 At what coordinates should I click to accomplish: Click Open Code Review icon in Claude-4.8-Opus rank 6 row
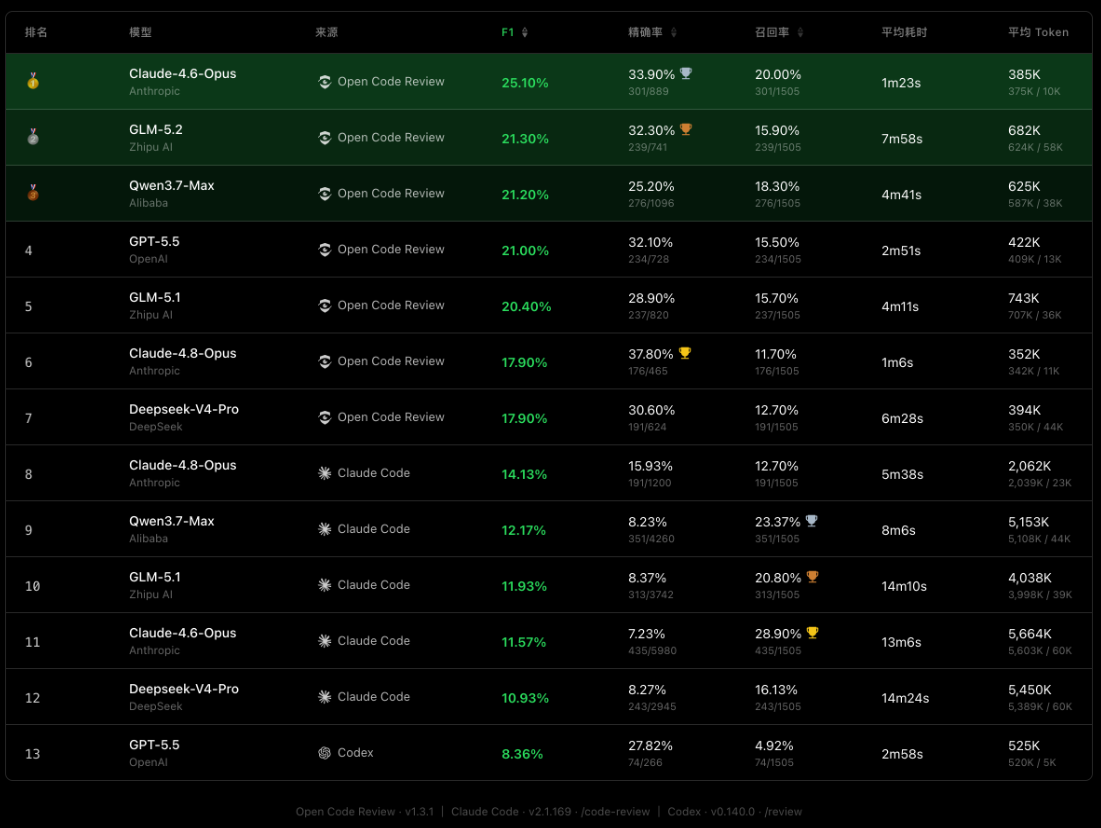click(x=324, y=362)
